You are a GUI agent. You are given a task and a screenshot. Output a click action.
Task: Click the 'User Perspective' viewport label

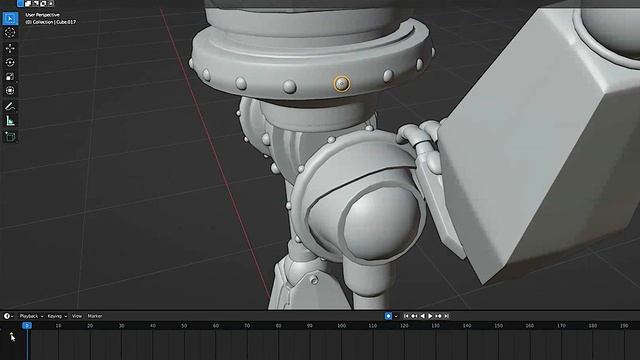[42, 15]
